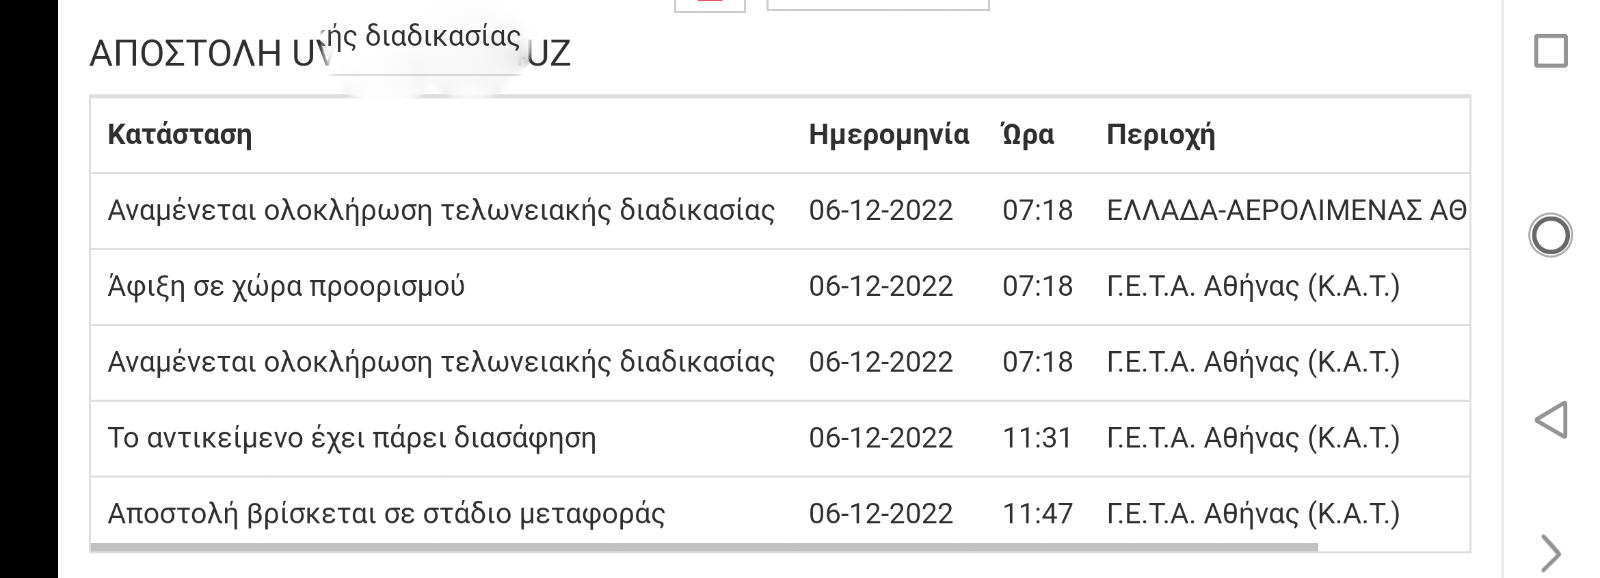This screenshot has height=578, width=1600.
Task: Select the Ημερομηνία column header
Action: coord(889,135)
